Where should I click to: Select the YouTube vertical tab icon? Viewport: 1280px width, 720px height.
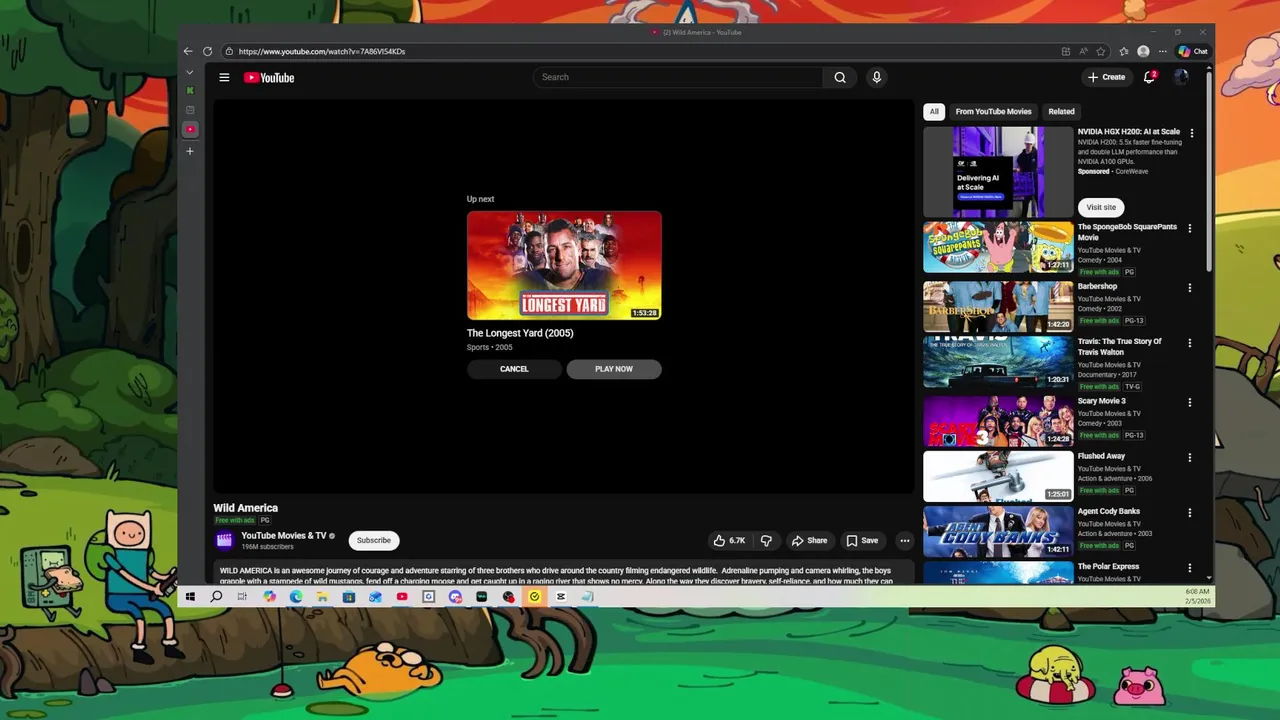[x=190, y=129]
